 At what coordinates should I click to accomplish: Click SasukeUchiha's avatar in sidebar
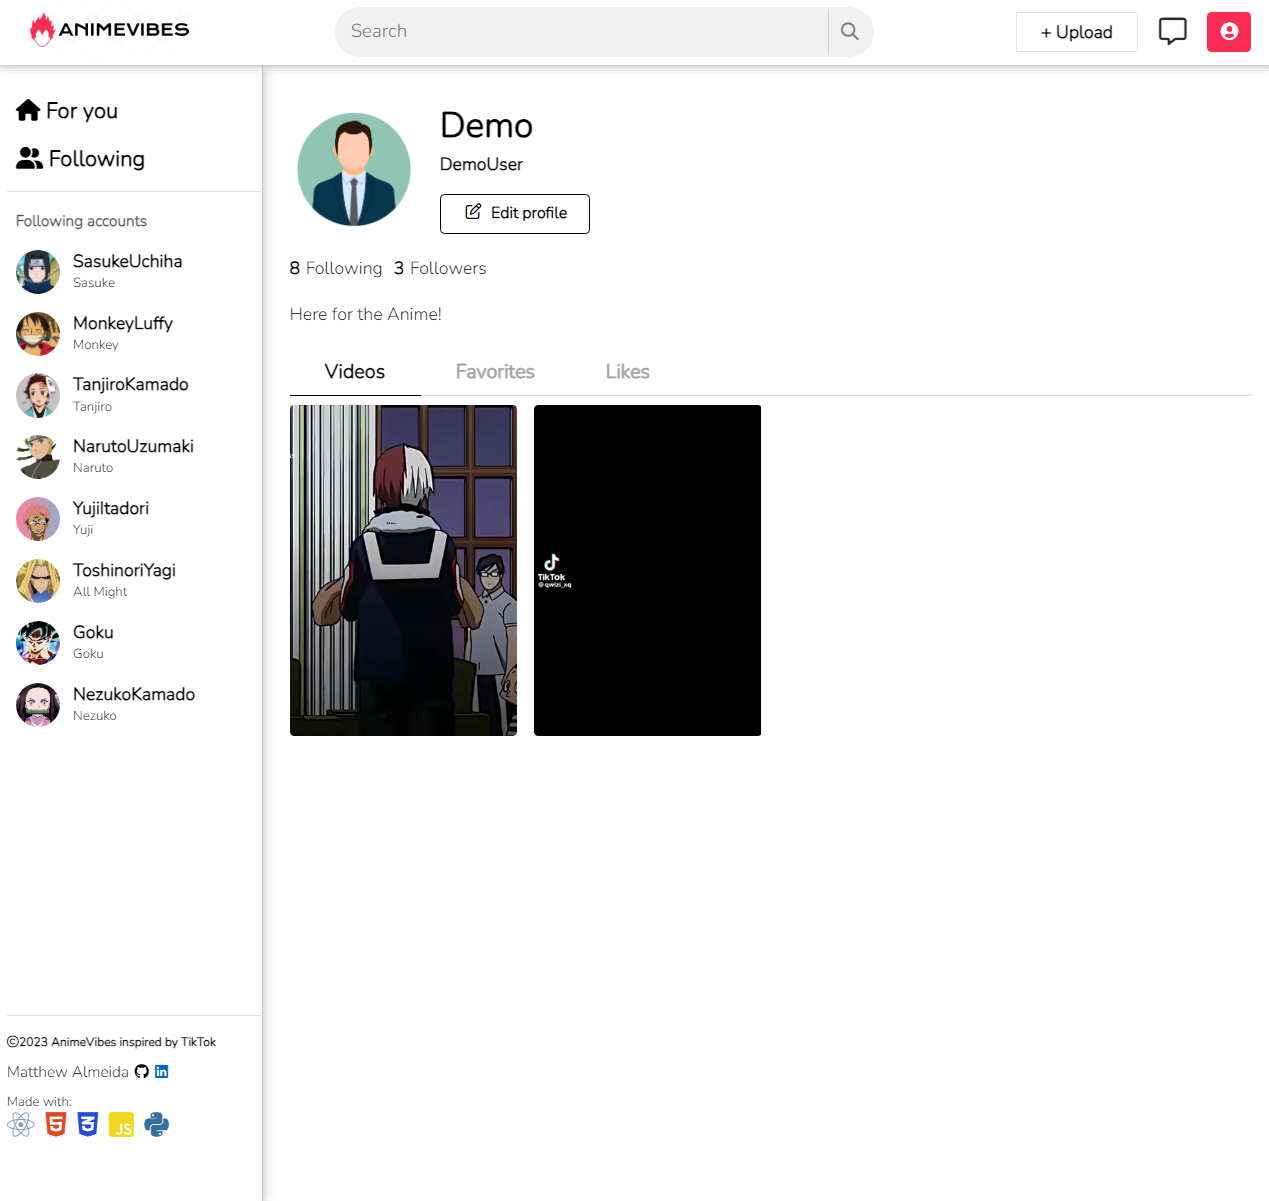click(38, 272)
